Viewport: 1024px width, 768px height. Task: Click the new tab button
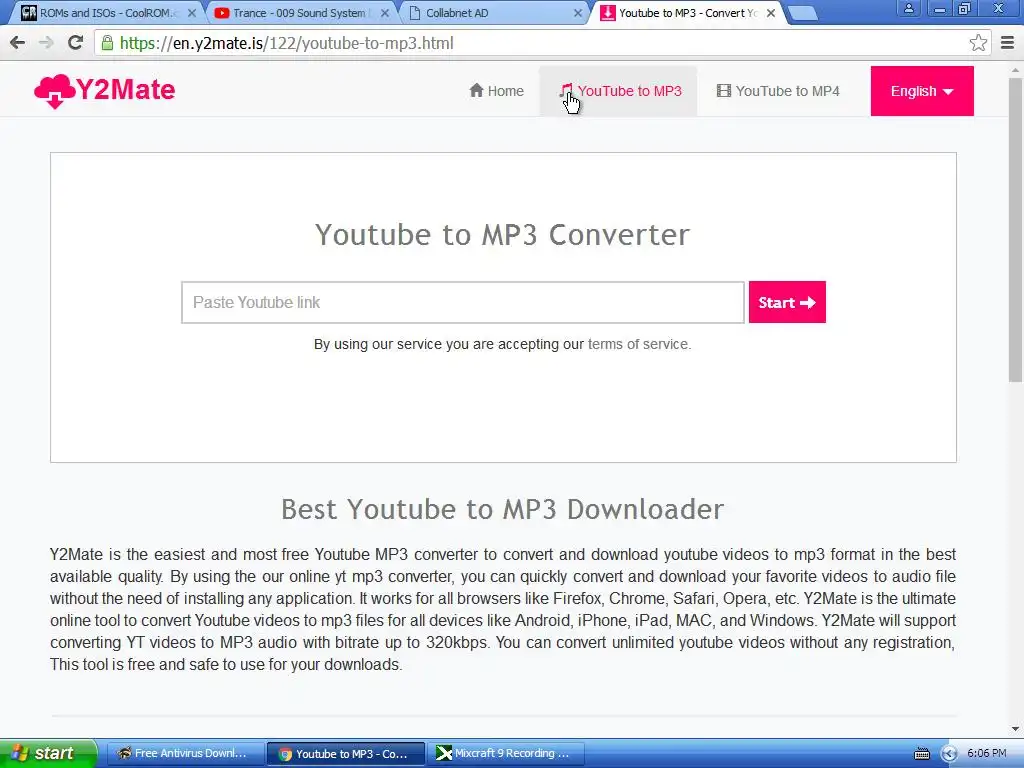pos(803,13)
